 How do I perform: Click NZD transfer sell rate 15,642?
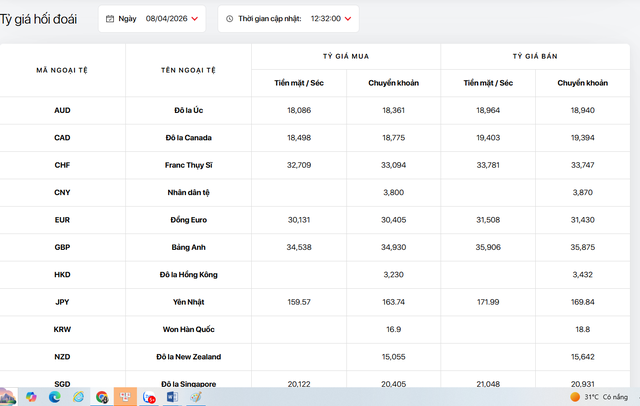click(582, 357)
